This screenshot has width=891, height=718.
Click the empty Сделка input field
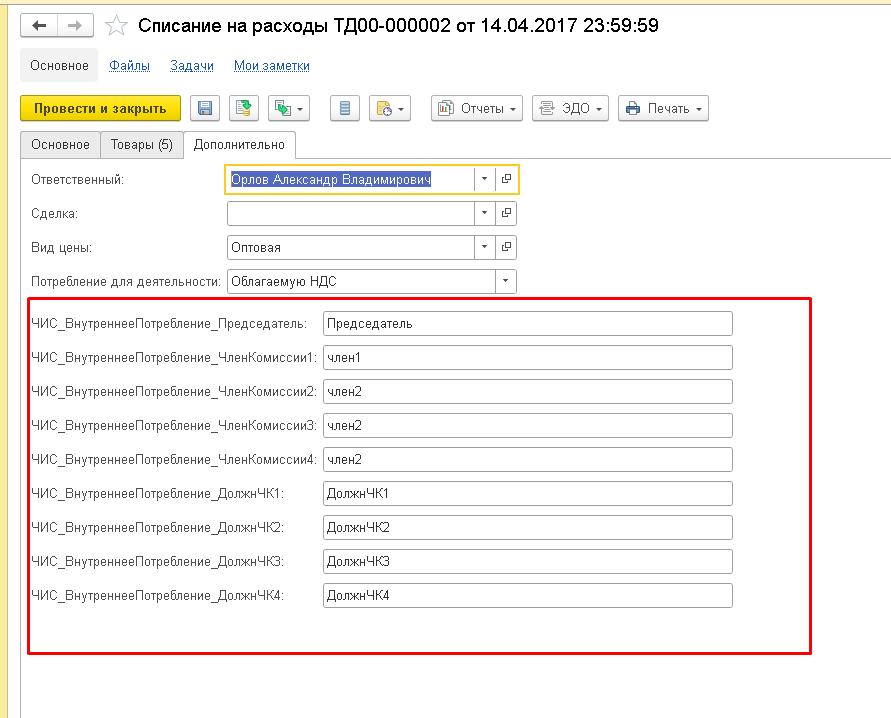click(x=351, y=213)
